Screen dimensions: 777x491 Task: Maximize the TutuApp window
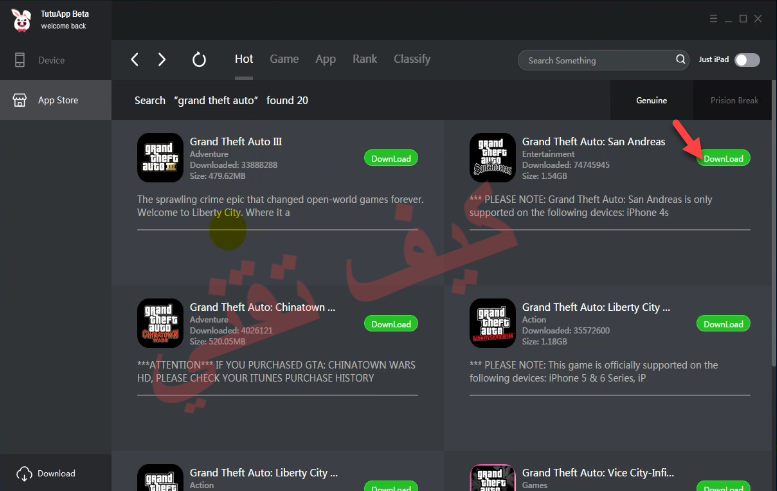pos(743,19)
